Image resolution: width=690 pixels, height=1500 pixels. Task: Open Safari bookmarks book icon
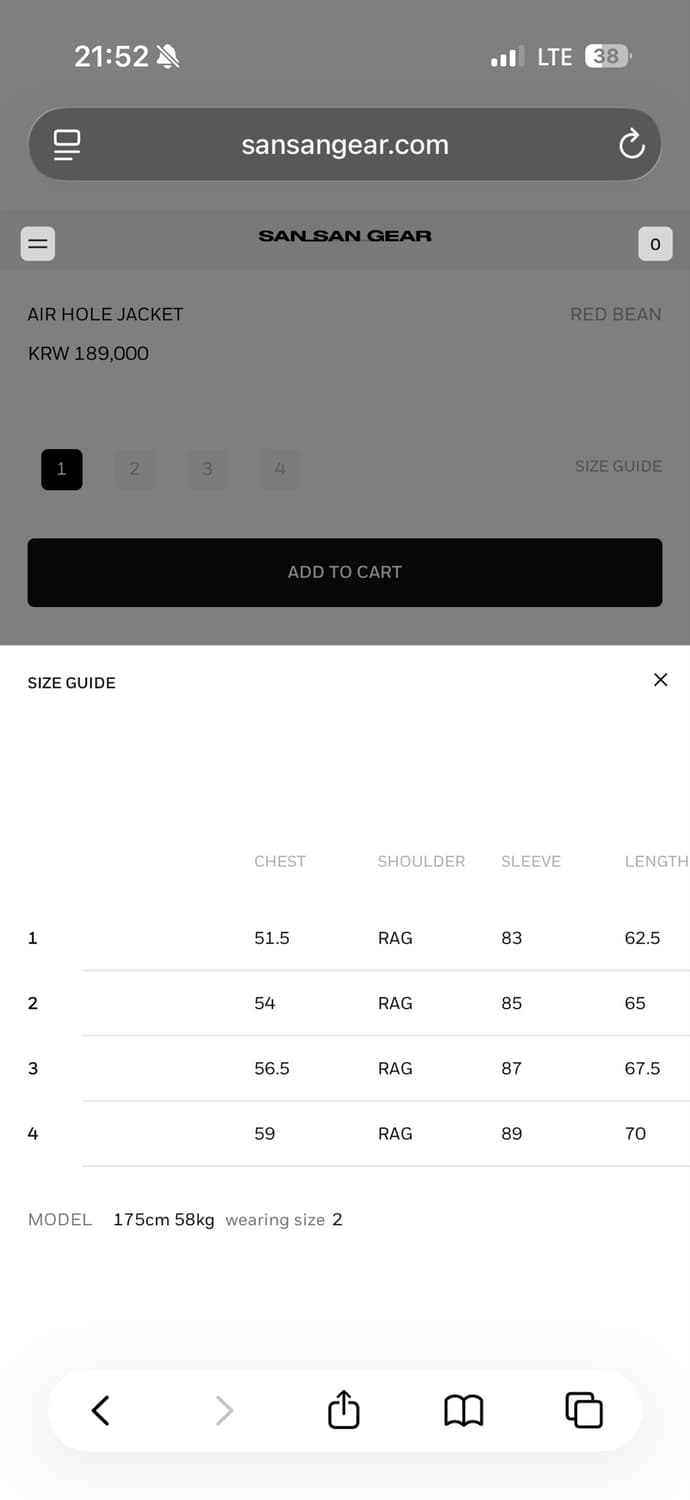click(463, 1410)
